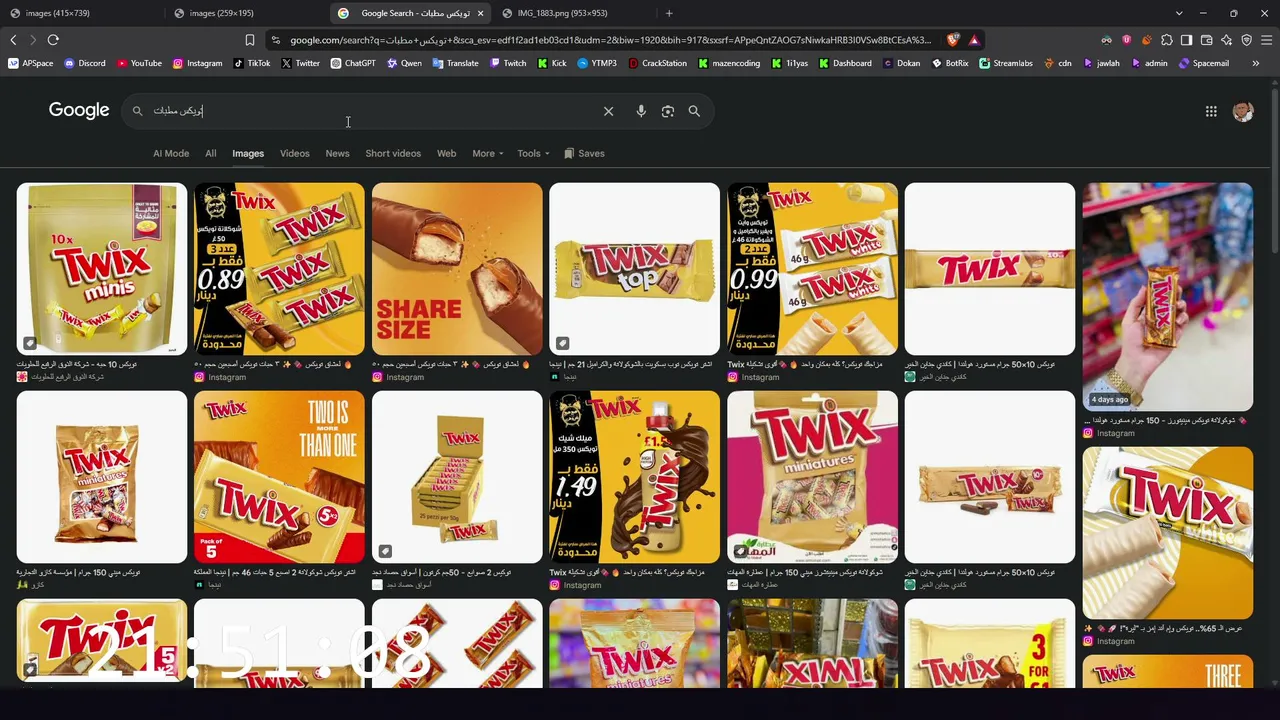Screen dimensions: 1280x720
Task: Toggle the browser sidebar panel icon
Action: click(1186, 40)
